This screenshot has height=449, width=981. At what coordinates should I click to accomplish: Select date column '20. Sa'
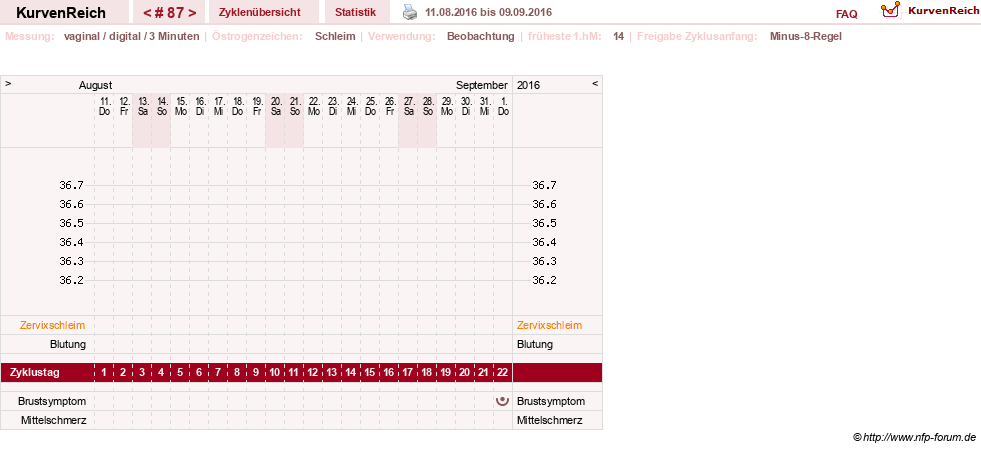point(276,106)
